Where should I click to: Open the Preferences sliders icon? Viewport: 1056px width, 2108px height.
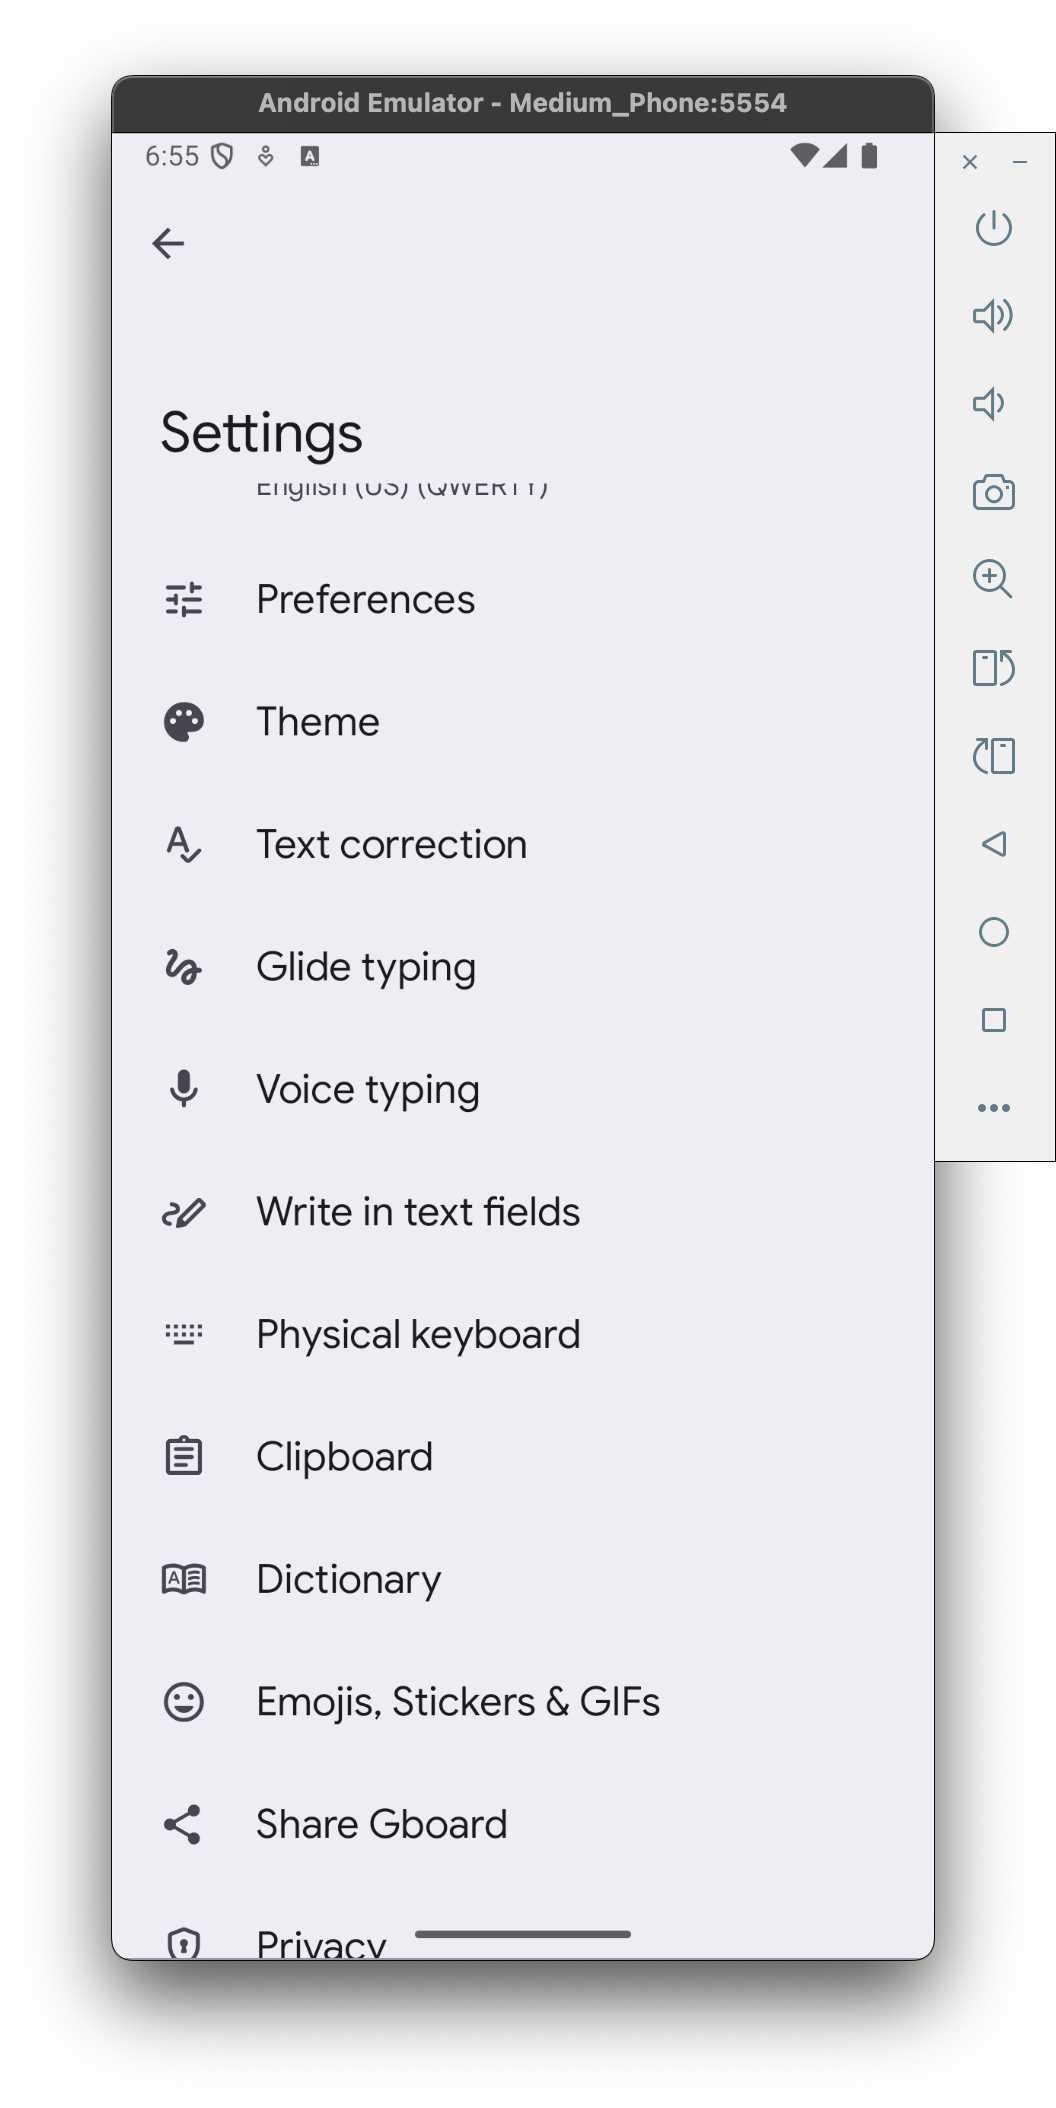click(x=184, y=600)
